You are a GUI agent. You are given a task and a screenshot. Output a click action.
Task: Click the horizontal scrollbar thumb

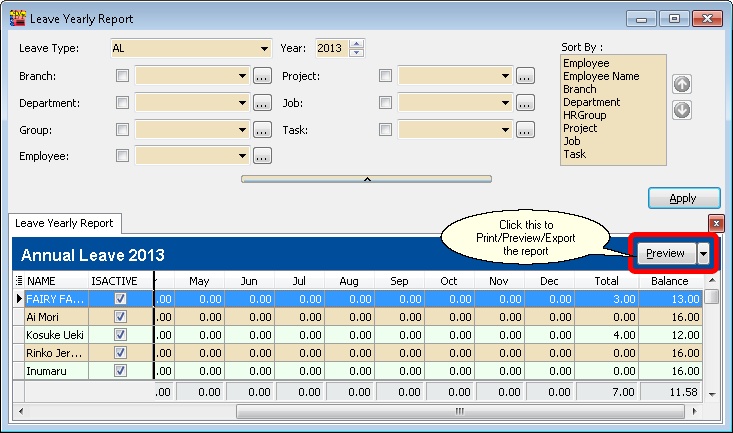click(x=459, y=411)
